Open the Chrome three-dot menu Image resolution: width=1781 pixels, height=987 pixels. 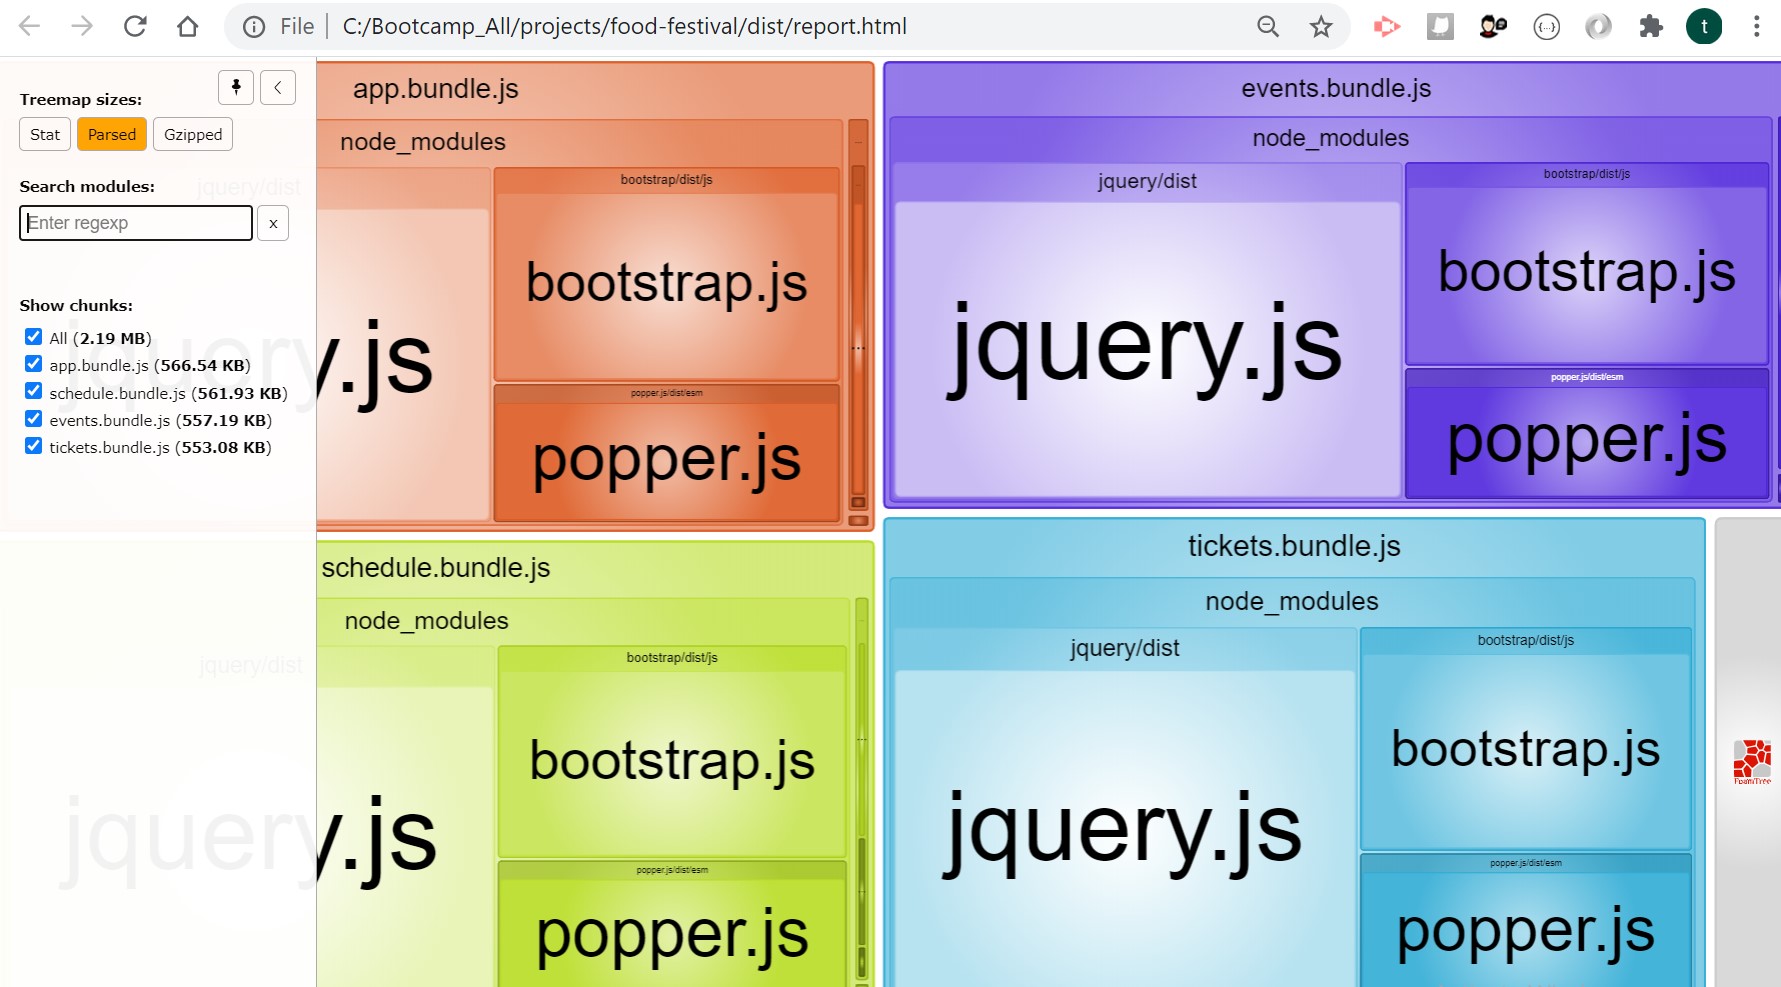coord(1756,27)
